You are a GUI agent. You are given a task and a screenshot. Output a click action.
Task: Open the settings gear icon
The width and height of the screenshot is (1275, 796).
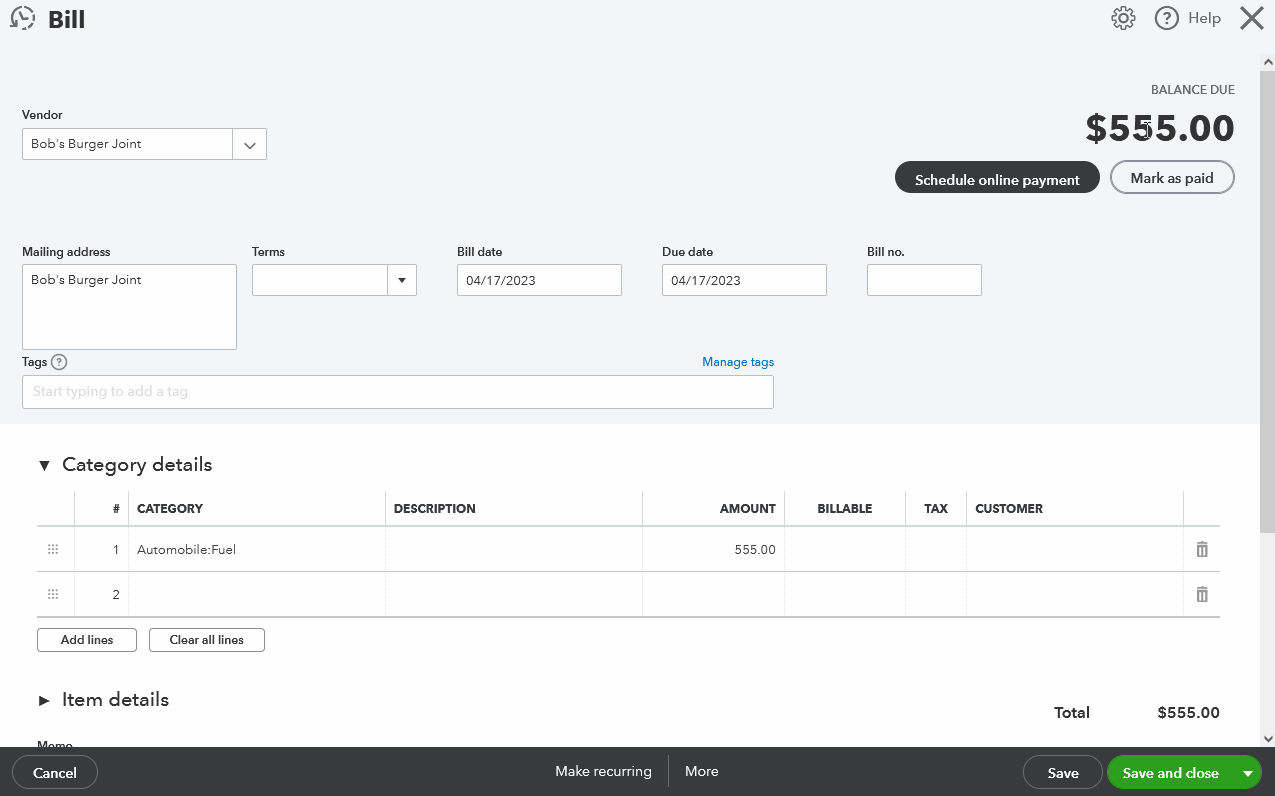coord(1123,18)
